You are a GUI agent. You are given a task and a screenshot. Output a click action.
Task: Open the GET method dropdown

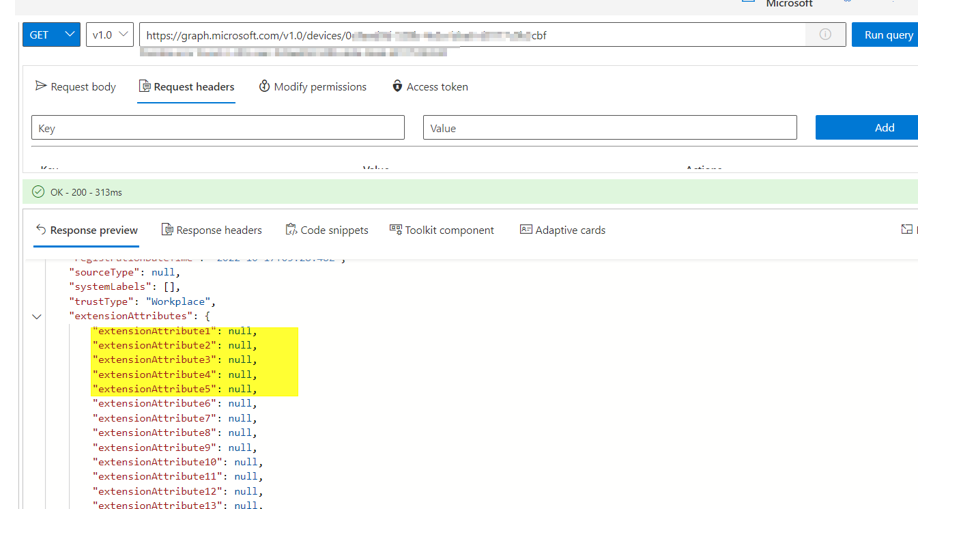pos(51,35)
